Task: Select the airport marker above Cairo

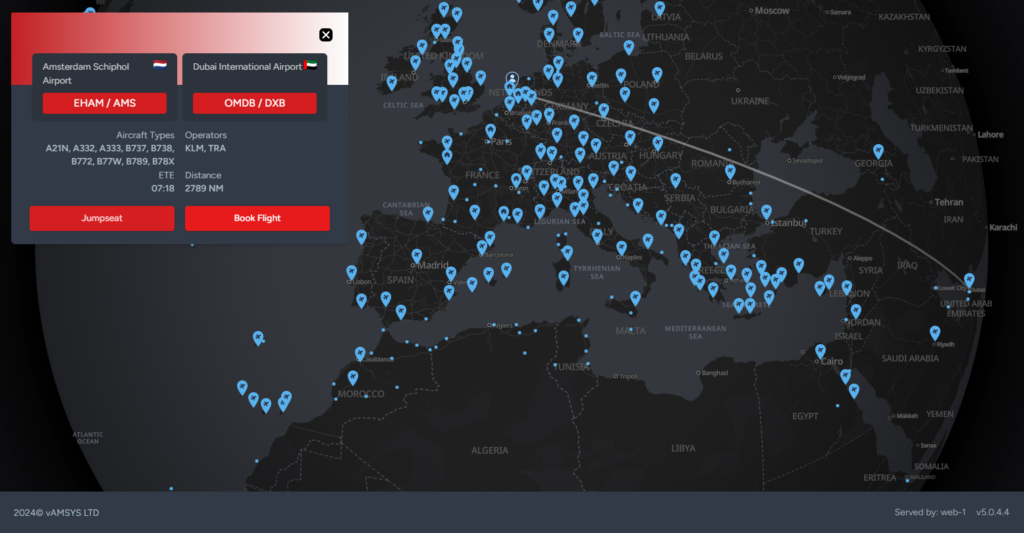Action: pos(820,351)
